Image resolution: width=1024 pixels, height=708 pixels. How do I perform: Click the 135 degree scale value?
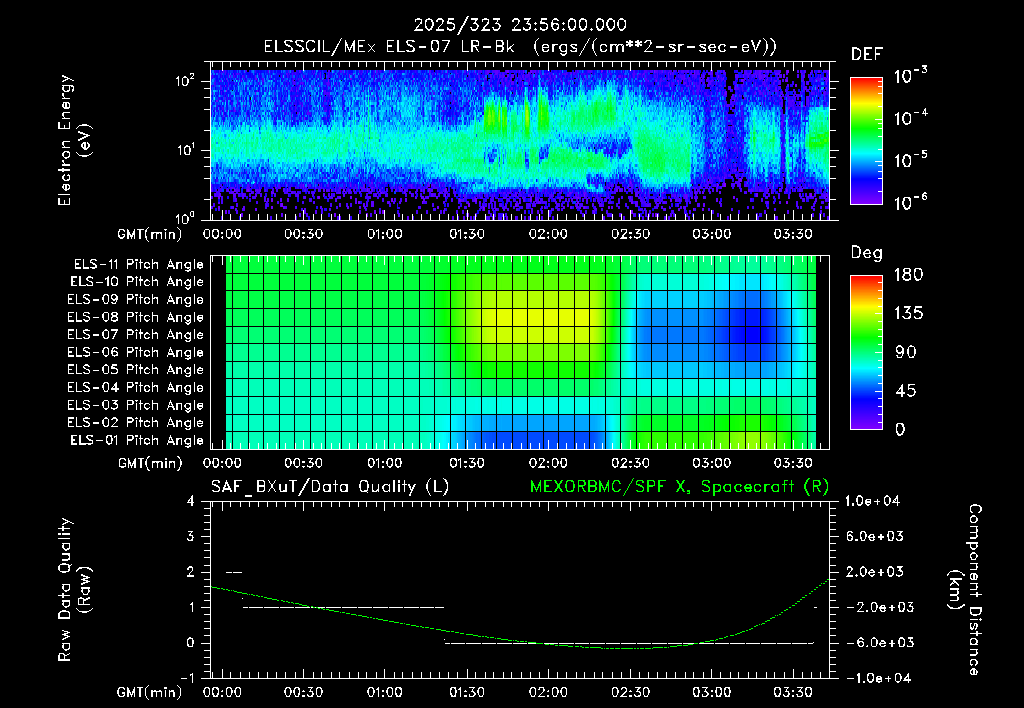coord(908,314)
